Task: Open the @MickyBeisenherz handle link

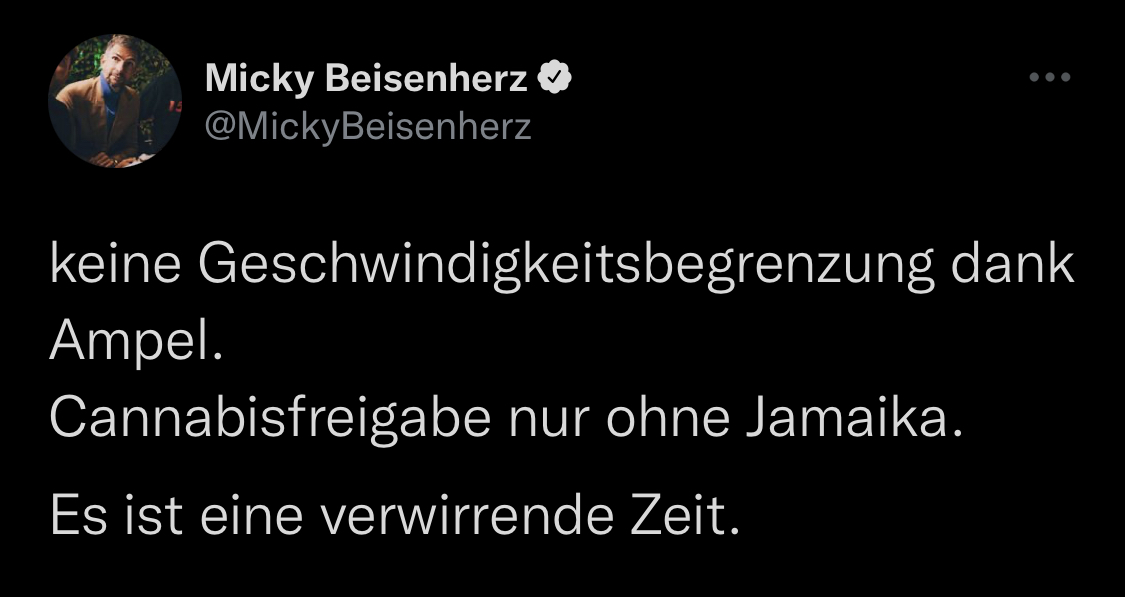Action: click(368, 127)
